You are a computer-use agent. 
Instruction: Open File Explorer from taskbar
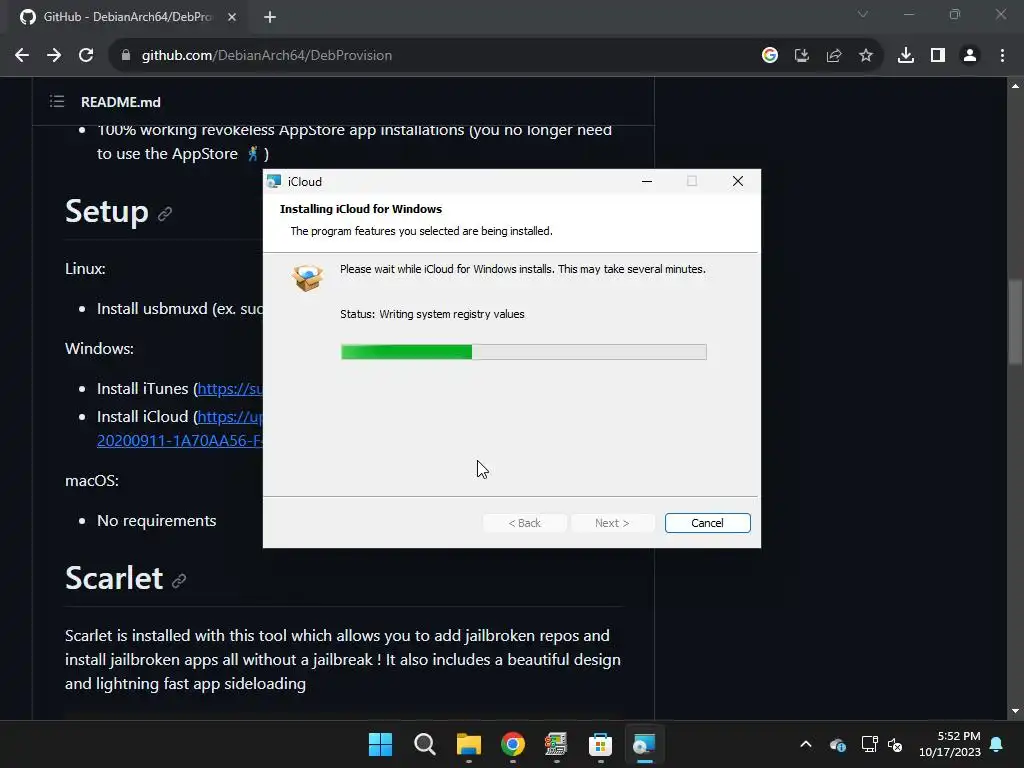pyautogui.click(x=468, y=744)
